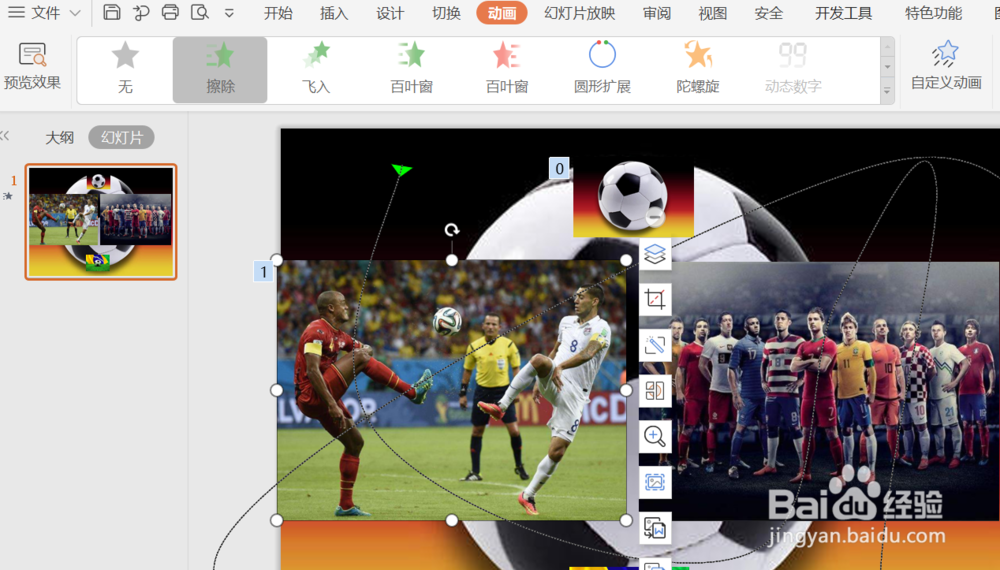Expand the dropdown arrow beside 文件

tap(75, 13)
